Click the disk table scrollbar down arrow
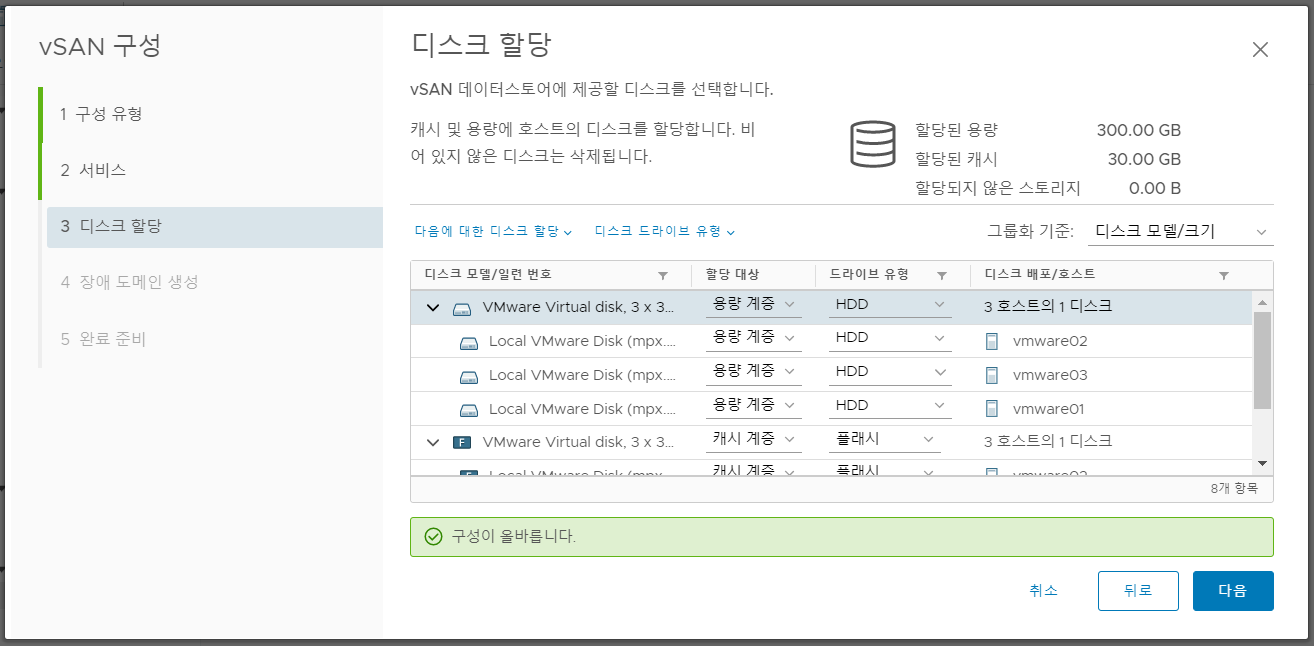The width and height of the screenshot is (1314, 646). click(x=1262, y=463)
